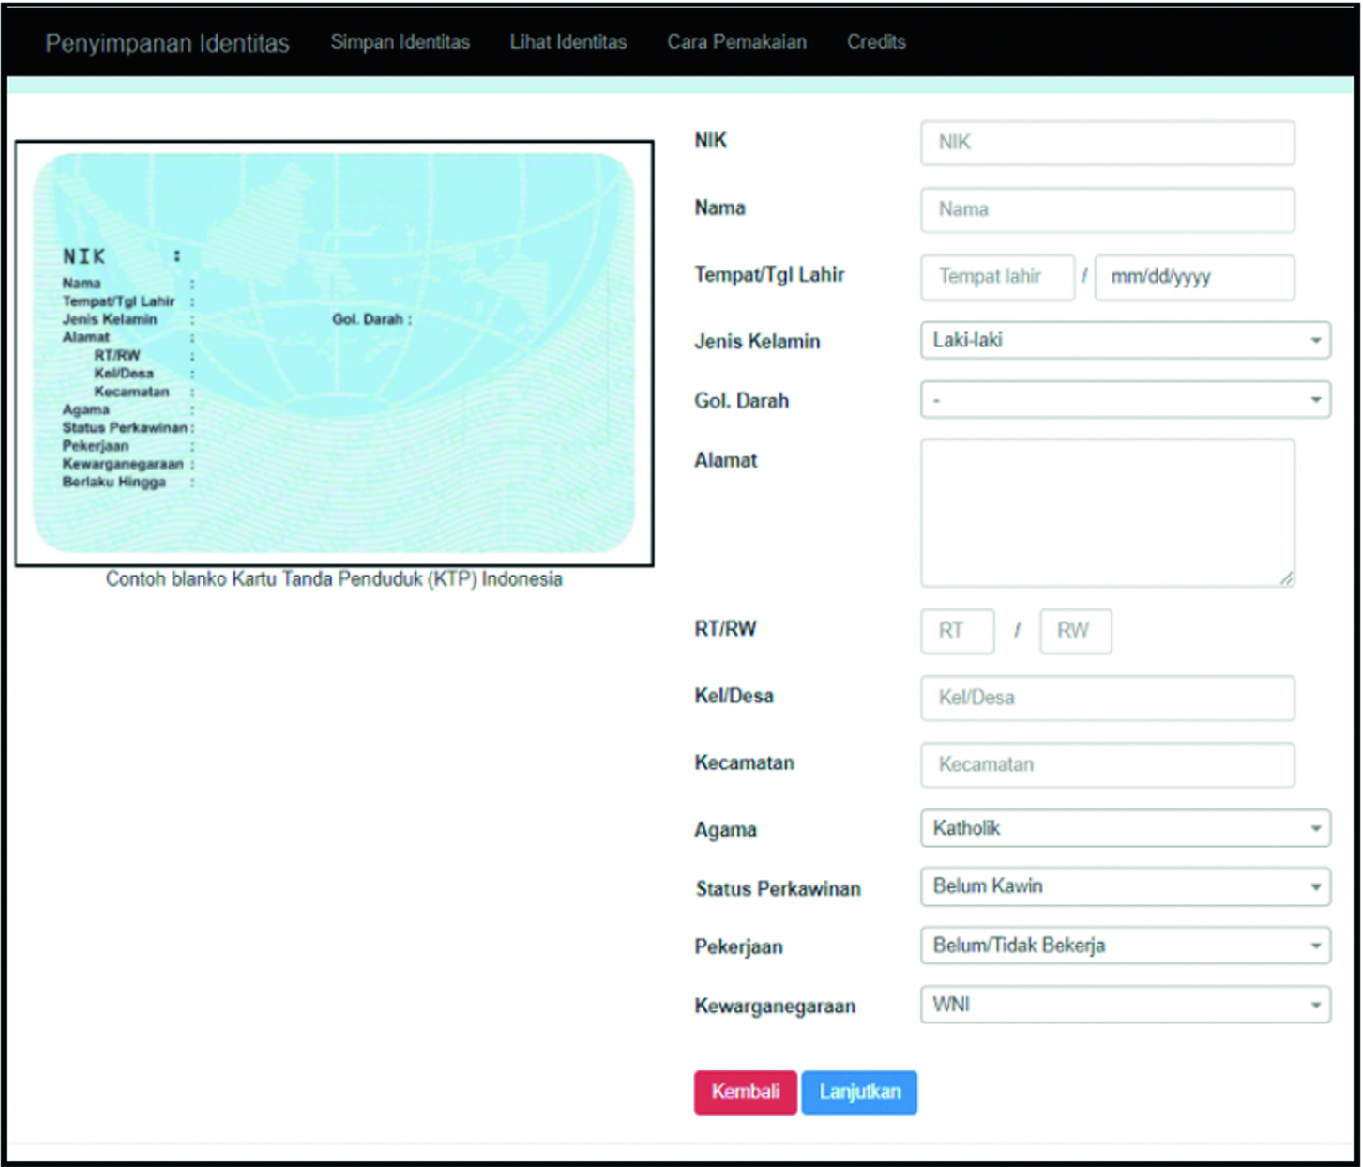1363x1167 pixels.
Task: Open the Penyimpanan Identitas brand link
Action: [x=167, y=43]
